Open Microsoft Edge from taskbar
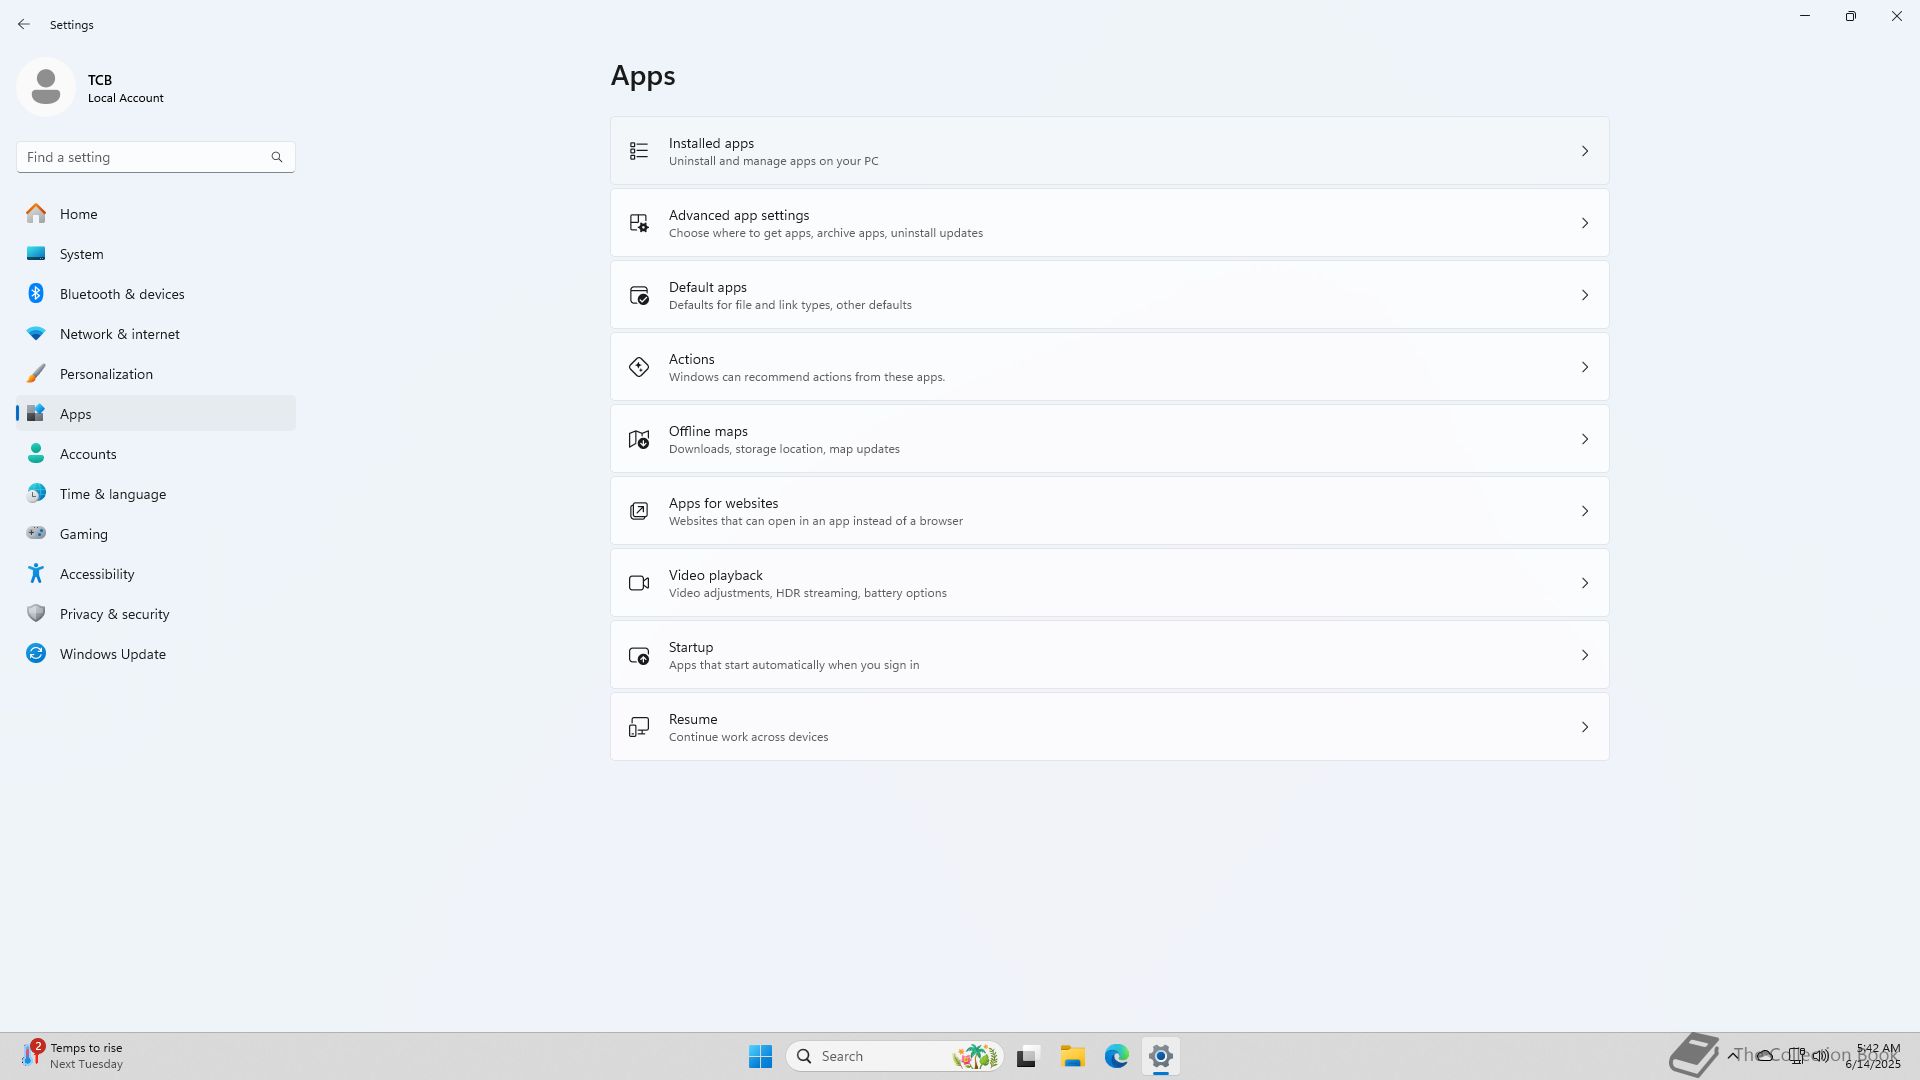 click(x=1116, y=1056)
